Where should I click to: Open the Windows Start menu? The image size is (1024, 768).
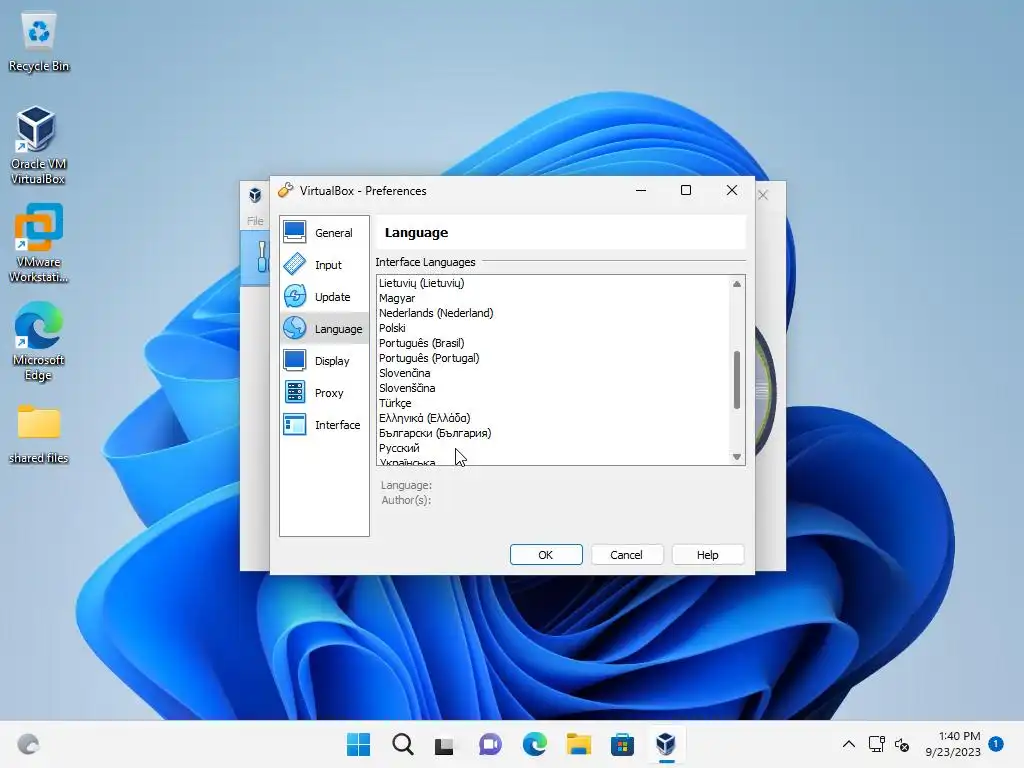point(358,744)
